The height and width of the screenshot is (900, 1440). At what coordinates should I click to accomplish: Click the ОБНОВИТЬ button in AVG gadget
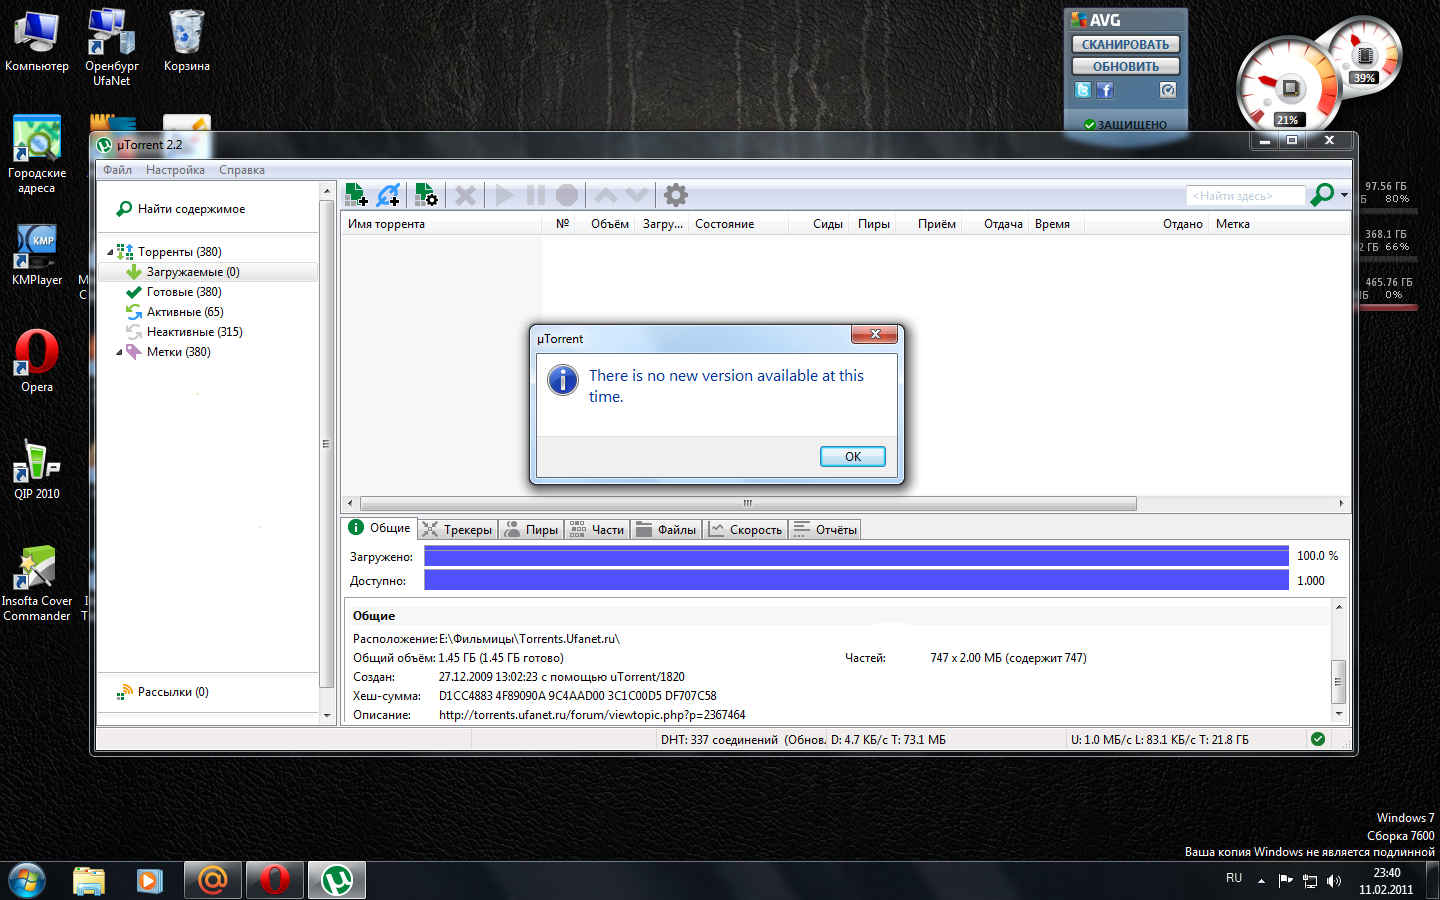pos(1125,66)
